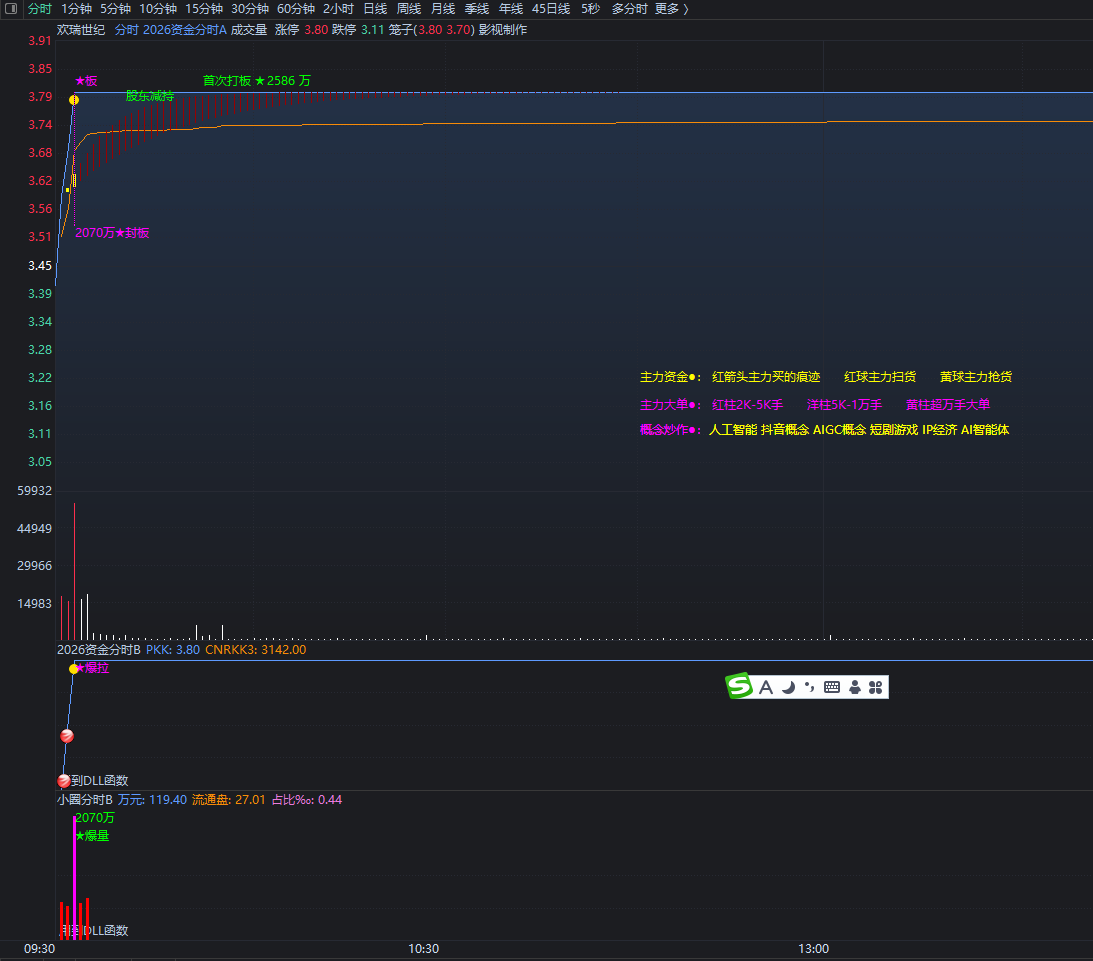Viewport: 1093px width, 961px height.
Task: Switch to the 5秒 chart tab
Action: point(590,9)
